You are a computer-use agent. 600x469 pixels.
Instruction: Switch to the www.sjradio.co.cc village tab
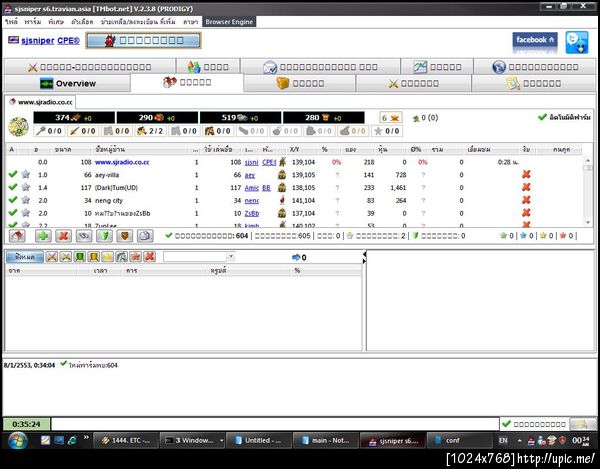click(x=41, y=102)
